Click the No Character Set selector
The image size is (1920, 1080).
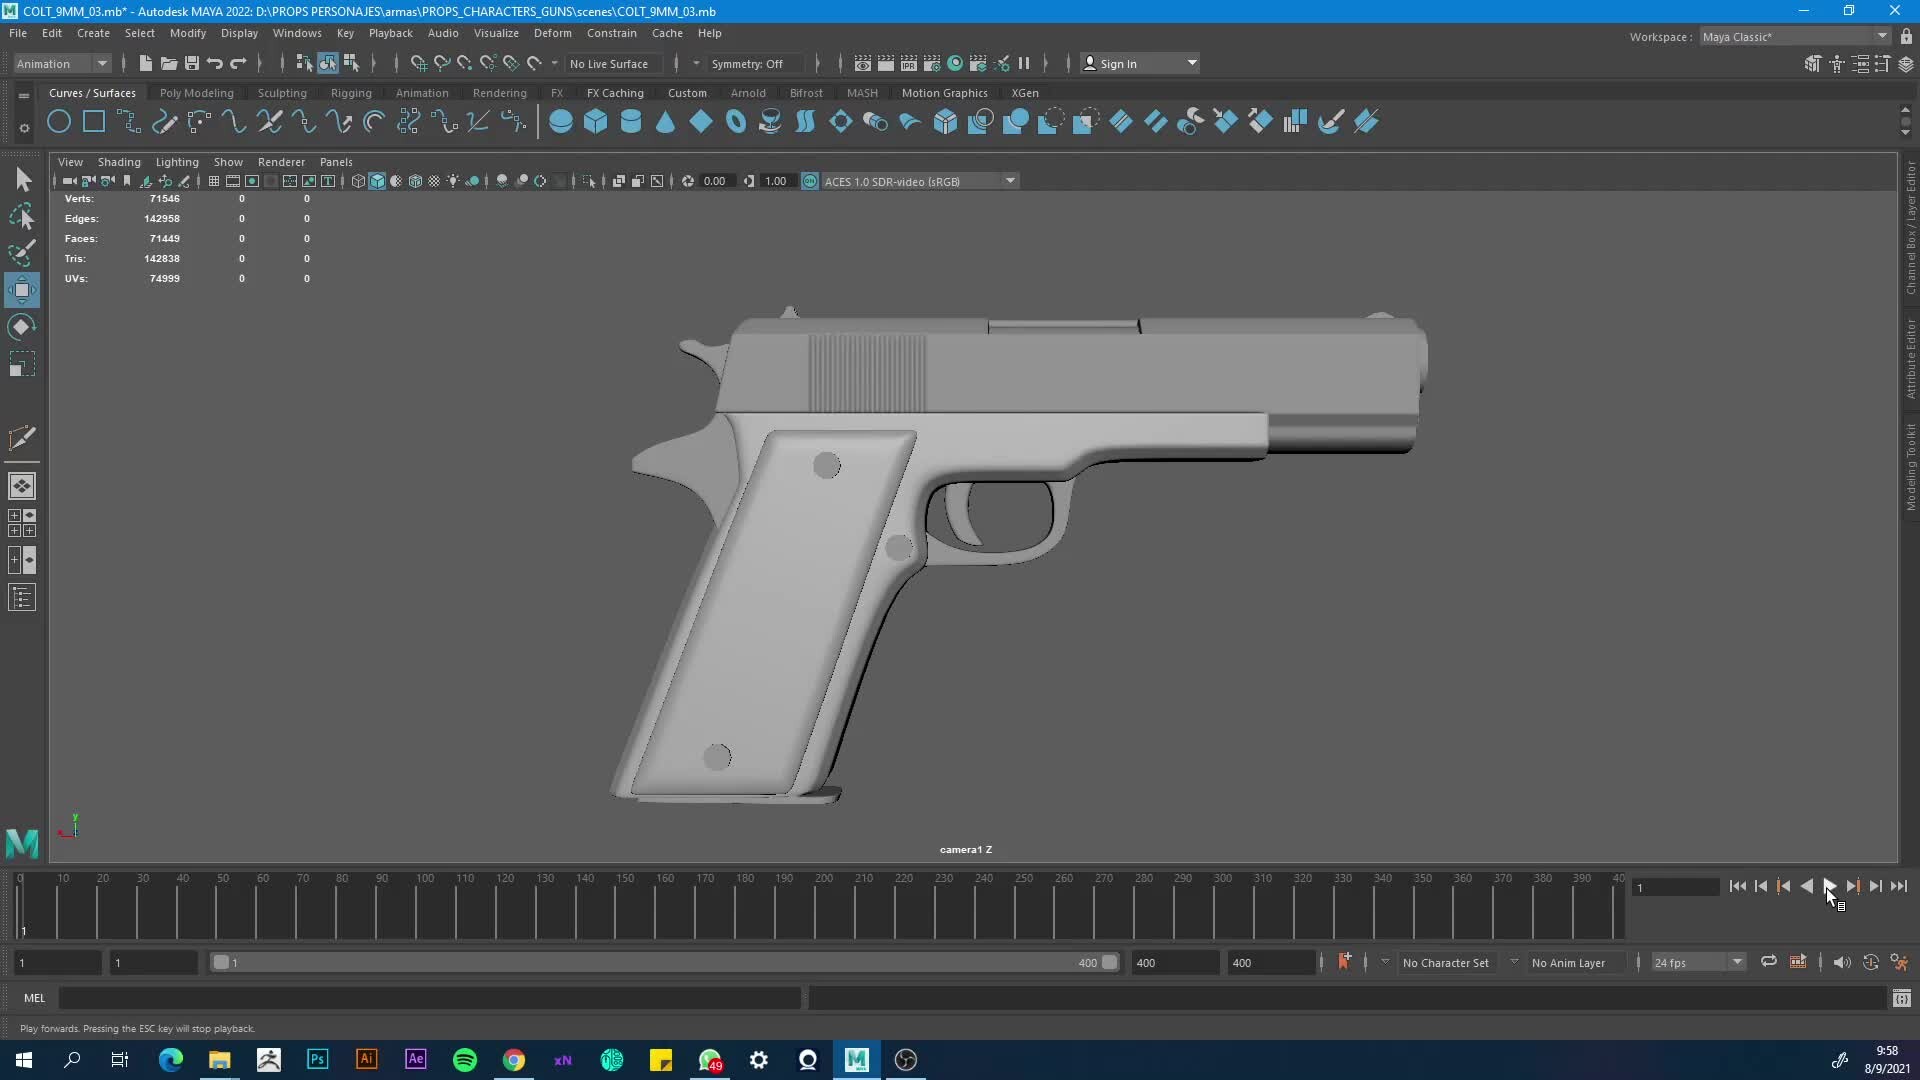coord(1446,962)
